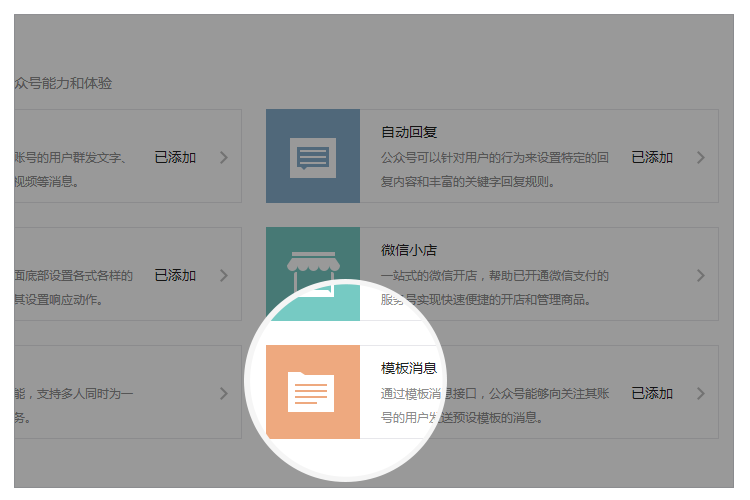Open the 微信小店 title link
The height and width of the screenshot is (500, 750).
[x=409, y=250]
